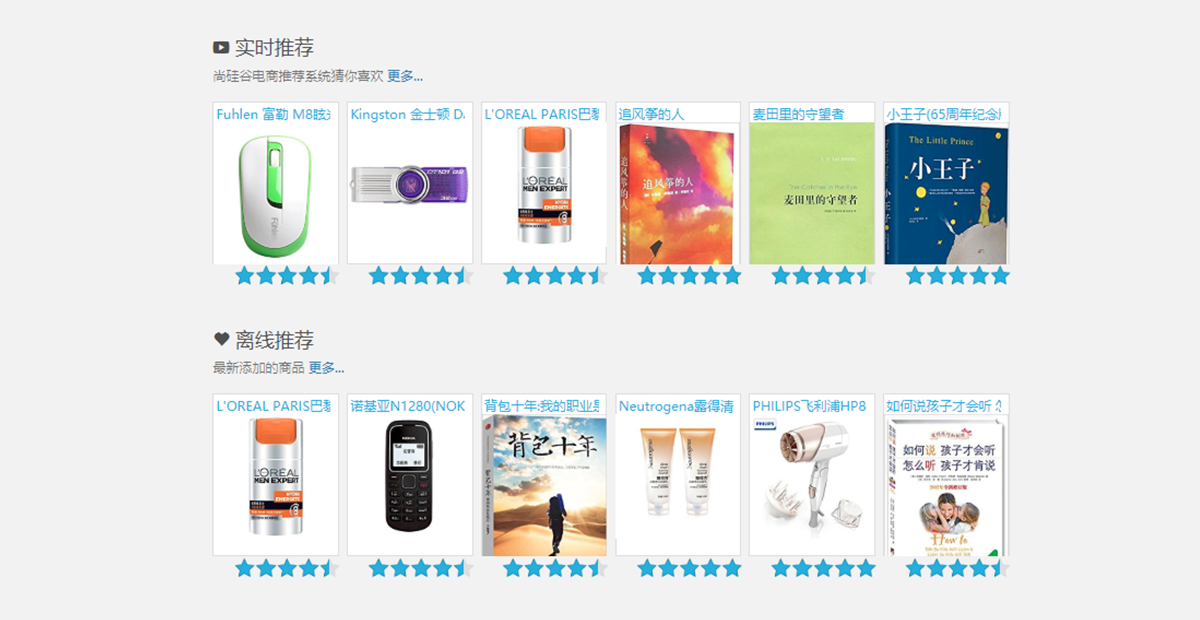1200x620 pixels.
Task: Select the green Fuhlen mouse product image
Action: 276,194
